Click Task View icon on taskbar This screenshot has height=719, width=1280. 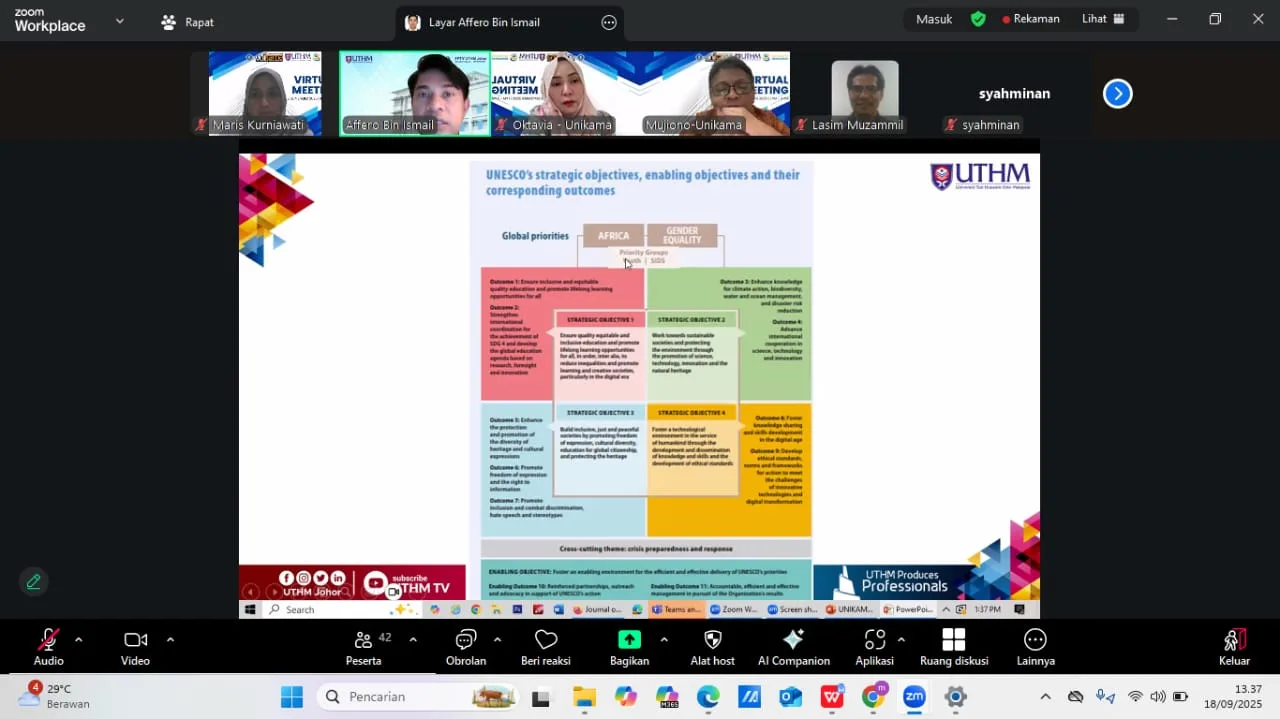click(541, 697)
